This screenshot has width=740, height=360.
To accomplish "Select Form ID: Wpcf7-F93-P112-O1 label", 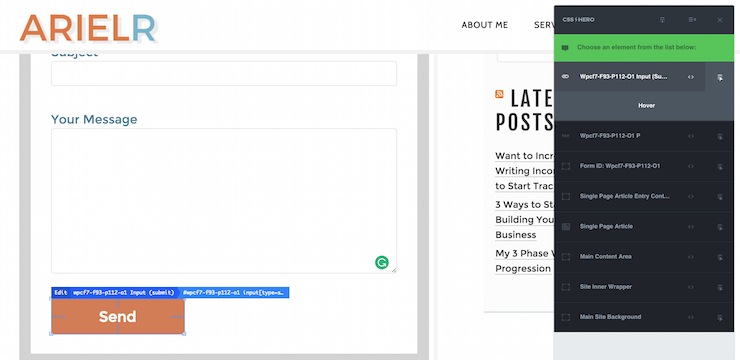I will coord(620,166).
